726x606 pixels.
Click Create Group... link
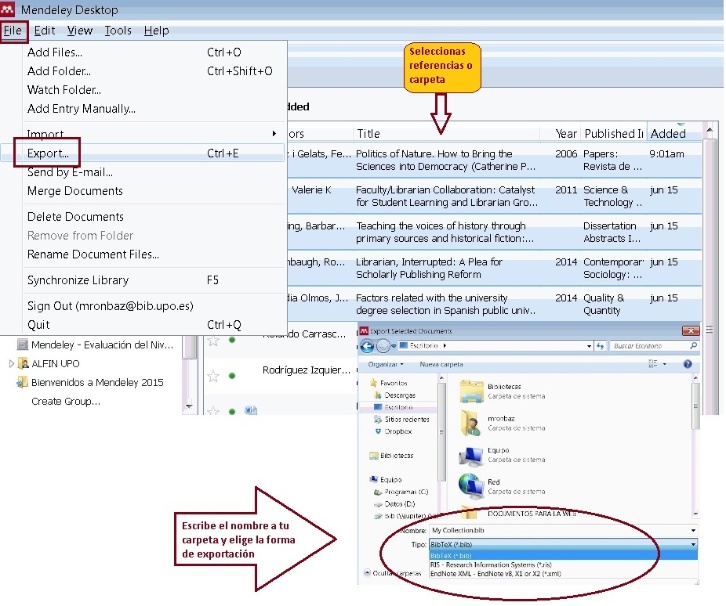click(x=66, y=401)
